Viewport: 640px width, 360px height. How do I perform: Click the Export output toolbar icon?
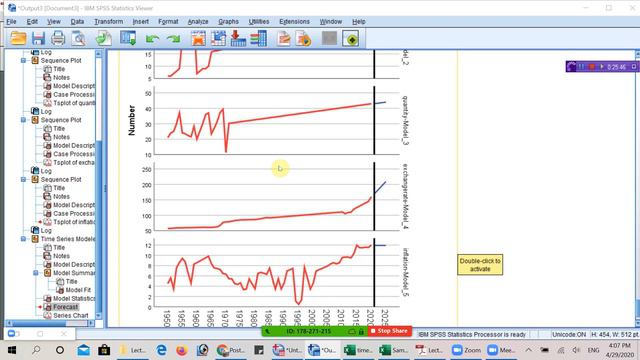[104, 39]
